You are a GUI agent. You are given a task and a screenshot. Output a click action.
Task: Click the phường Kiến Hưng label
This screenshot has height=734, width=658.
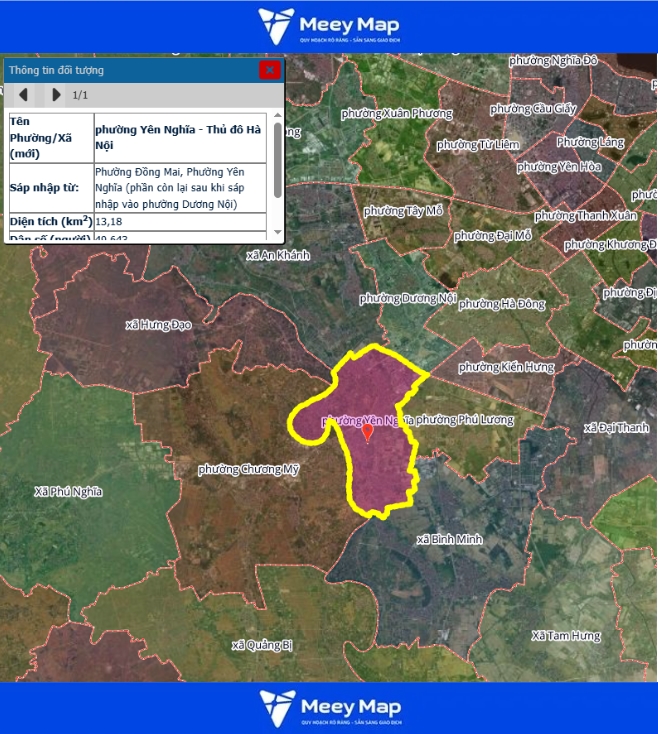tap(506, 367)
